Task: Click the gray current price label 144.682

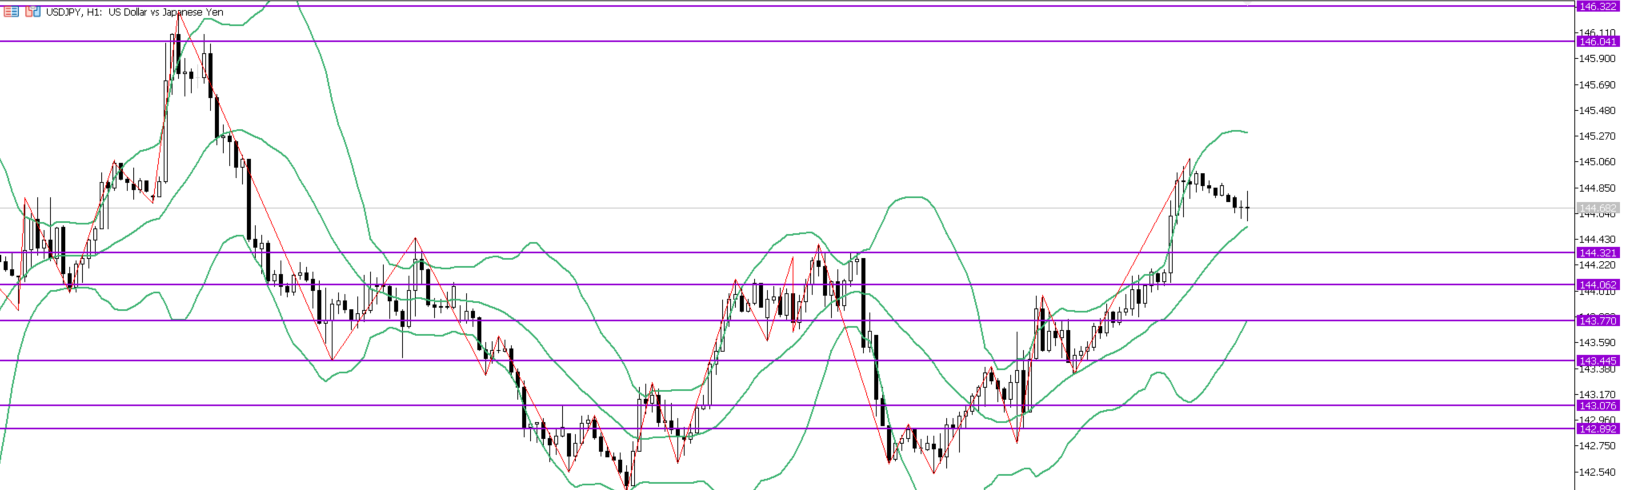Action: (x=1597, y=208)
